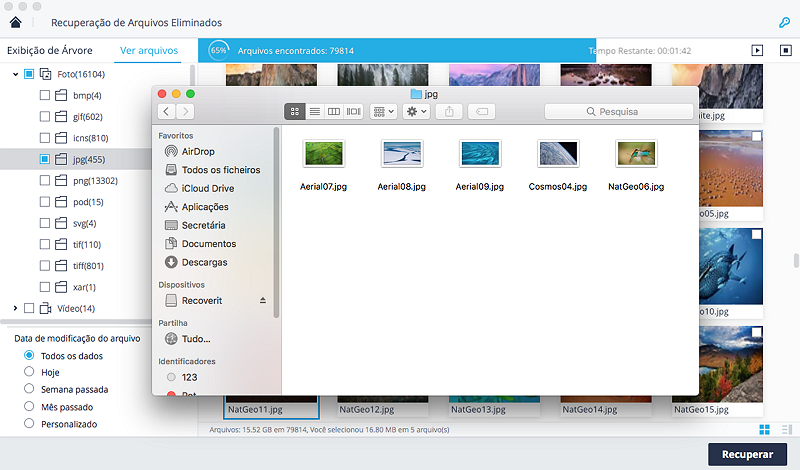Image resolution: width=800 pixels, height=470 pixels.
Task: Switch to detail list view in Recoverit
Action: [786, 430]
